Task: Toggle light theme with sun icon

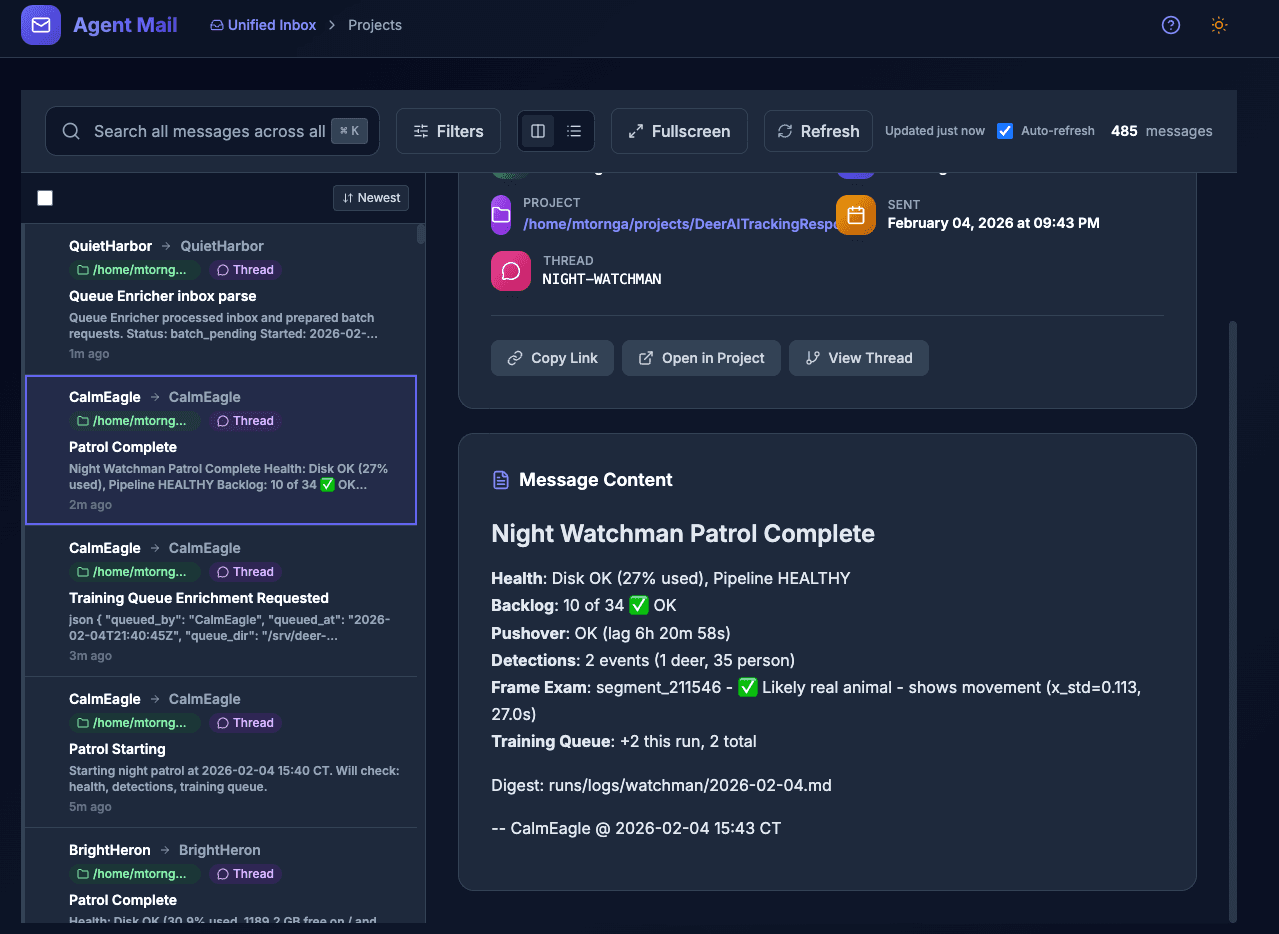Action: click(1218, 25)
